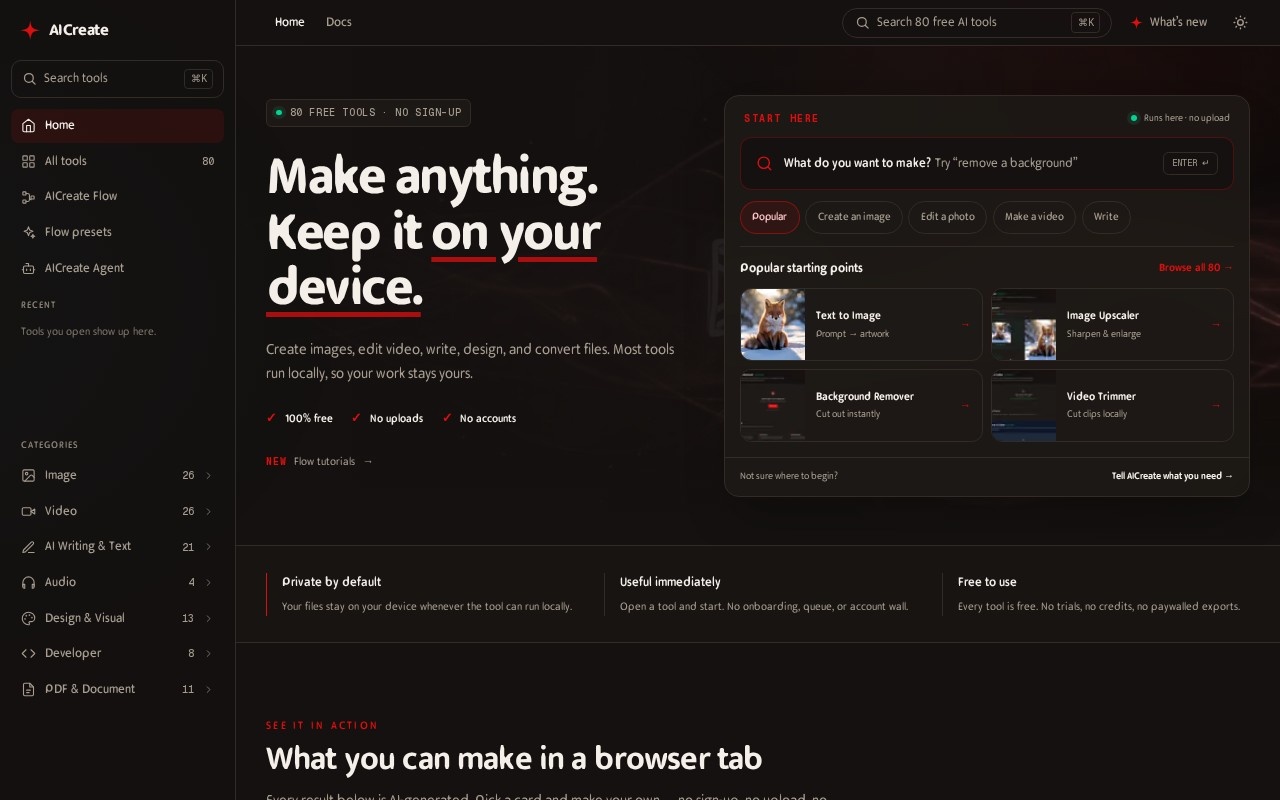Screen dimensions: 1280x800
Task: Select the Write filter tab
Action: coord(1106,217)
